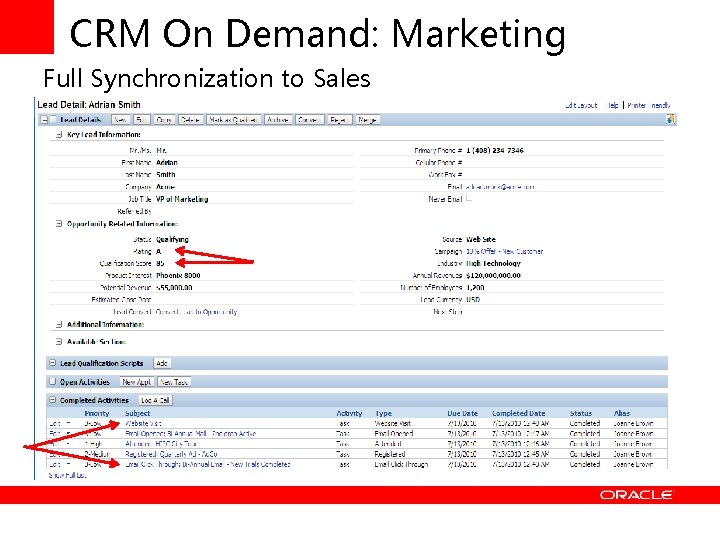Viewport: 720px width, 540px height.
Task: Click the Edit button in Lead Details
Action: 141,120
